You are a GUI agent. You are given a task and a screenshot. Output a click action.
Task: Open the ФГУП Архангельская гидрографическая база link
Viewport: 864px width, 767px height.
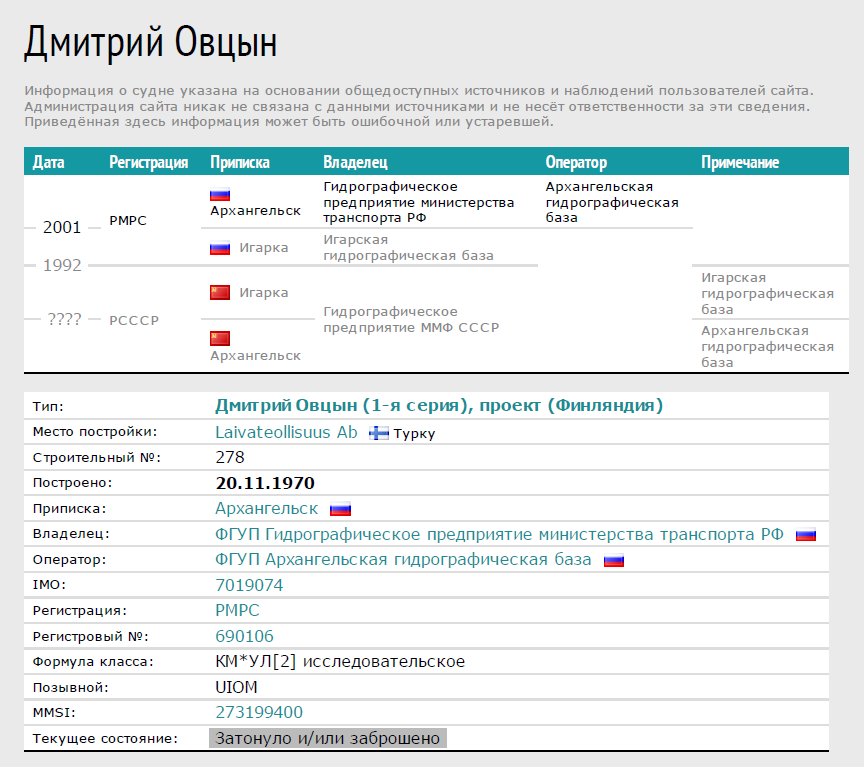tap(403, 560)
